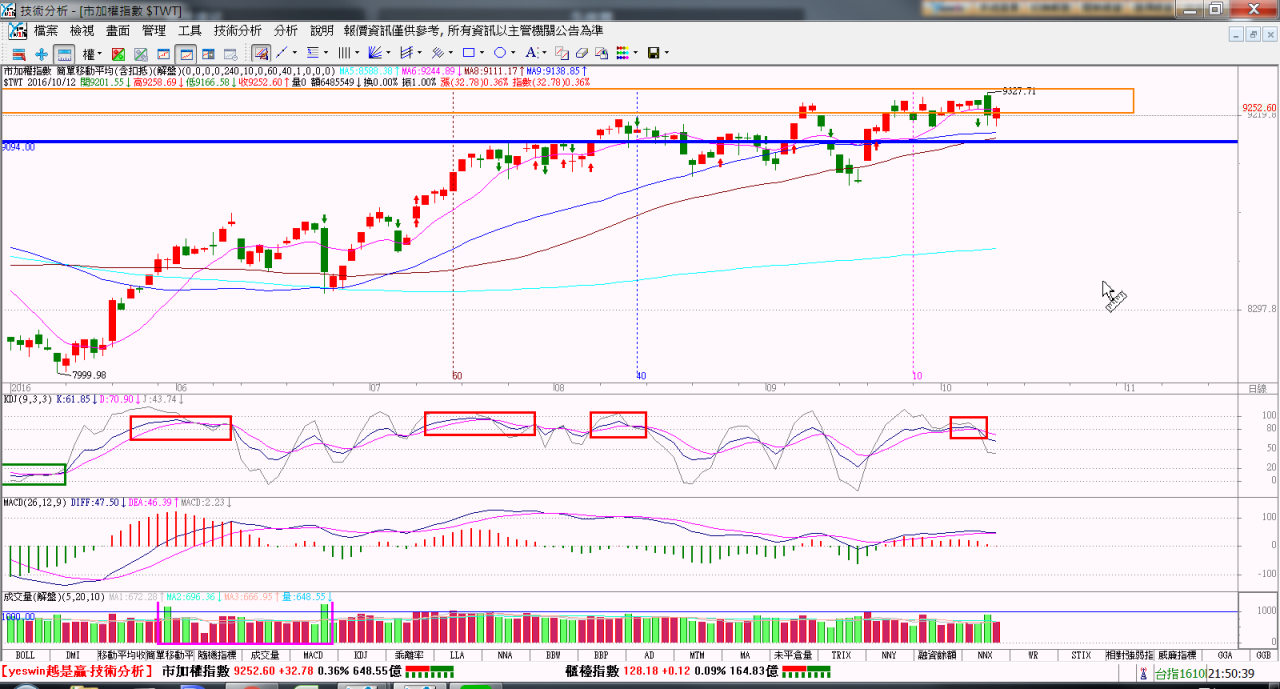
Task: Select the rectangle drawing tool
Action: pos(468,53)
